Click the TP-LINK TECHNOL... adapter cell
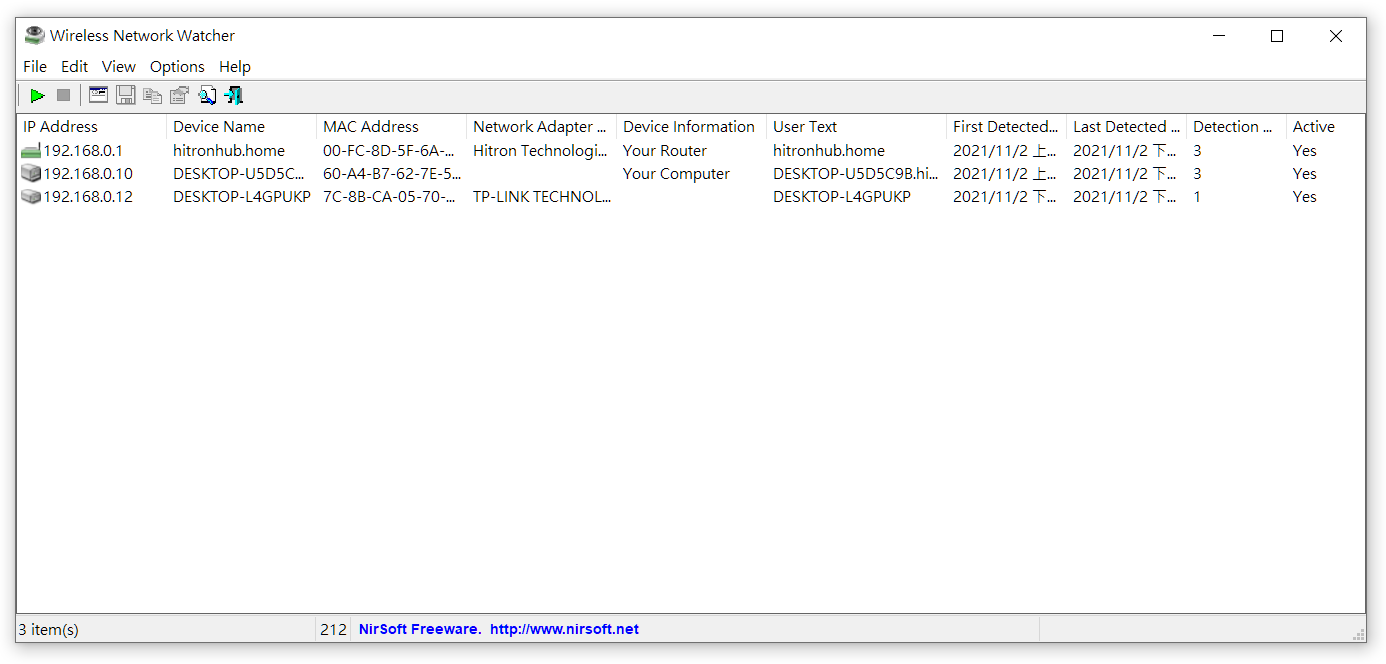The image size is (1386, 664). point(542,197)
